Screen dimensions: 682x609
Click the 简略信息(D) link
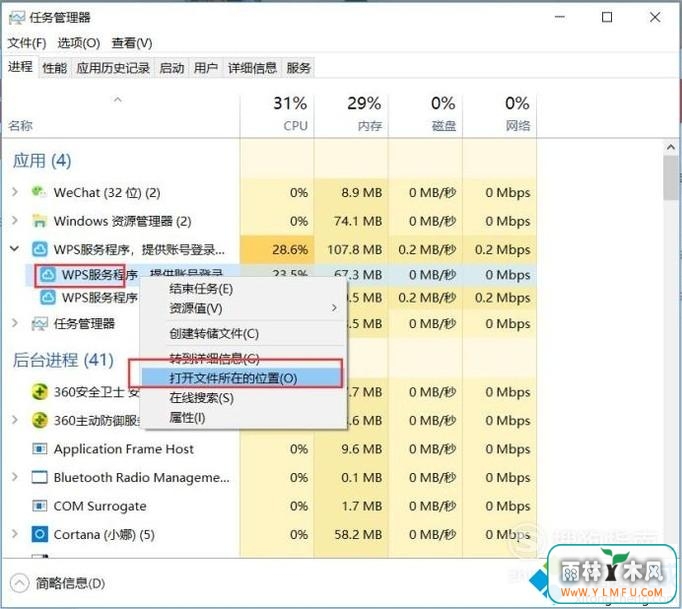(70, 583)
